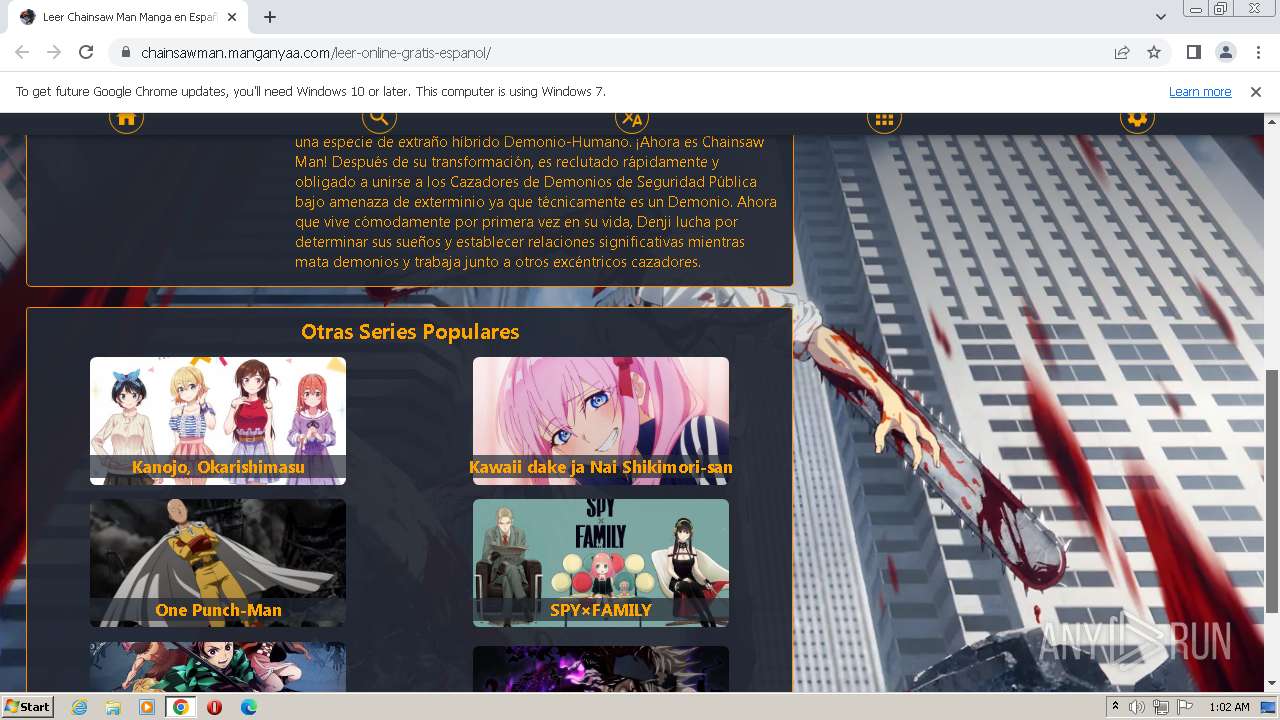Go back using browser back arrow
The image size is (1280, 720).
point(22,52)
